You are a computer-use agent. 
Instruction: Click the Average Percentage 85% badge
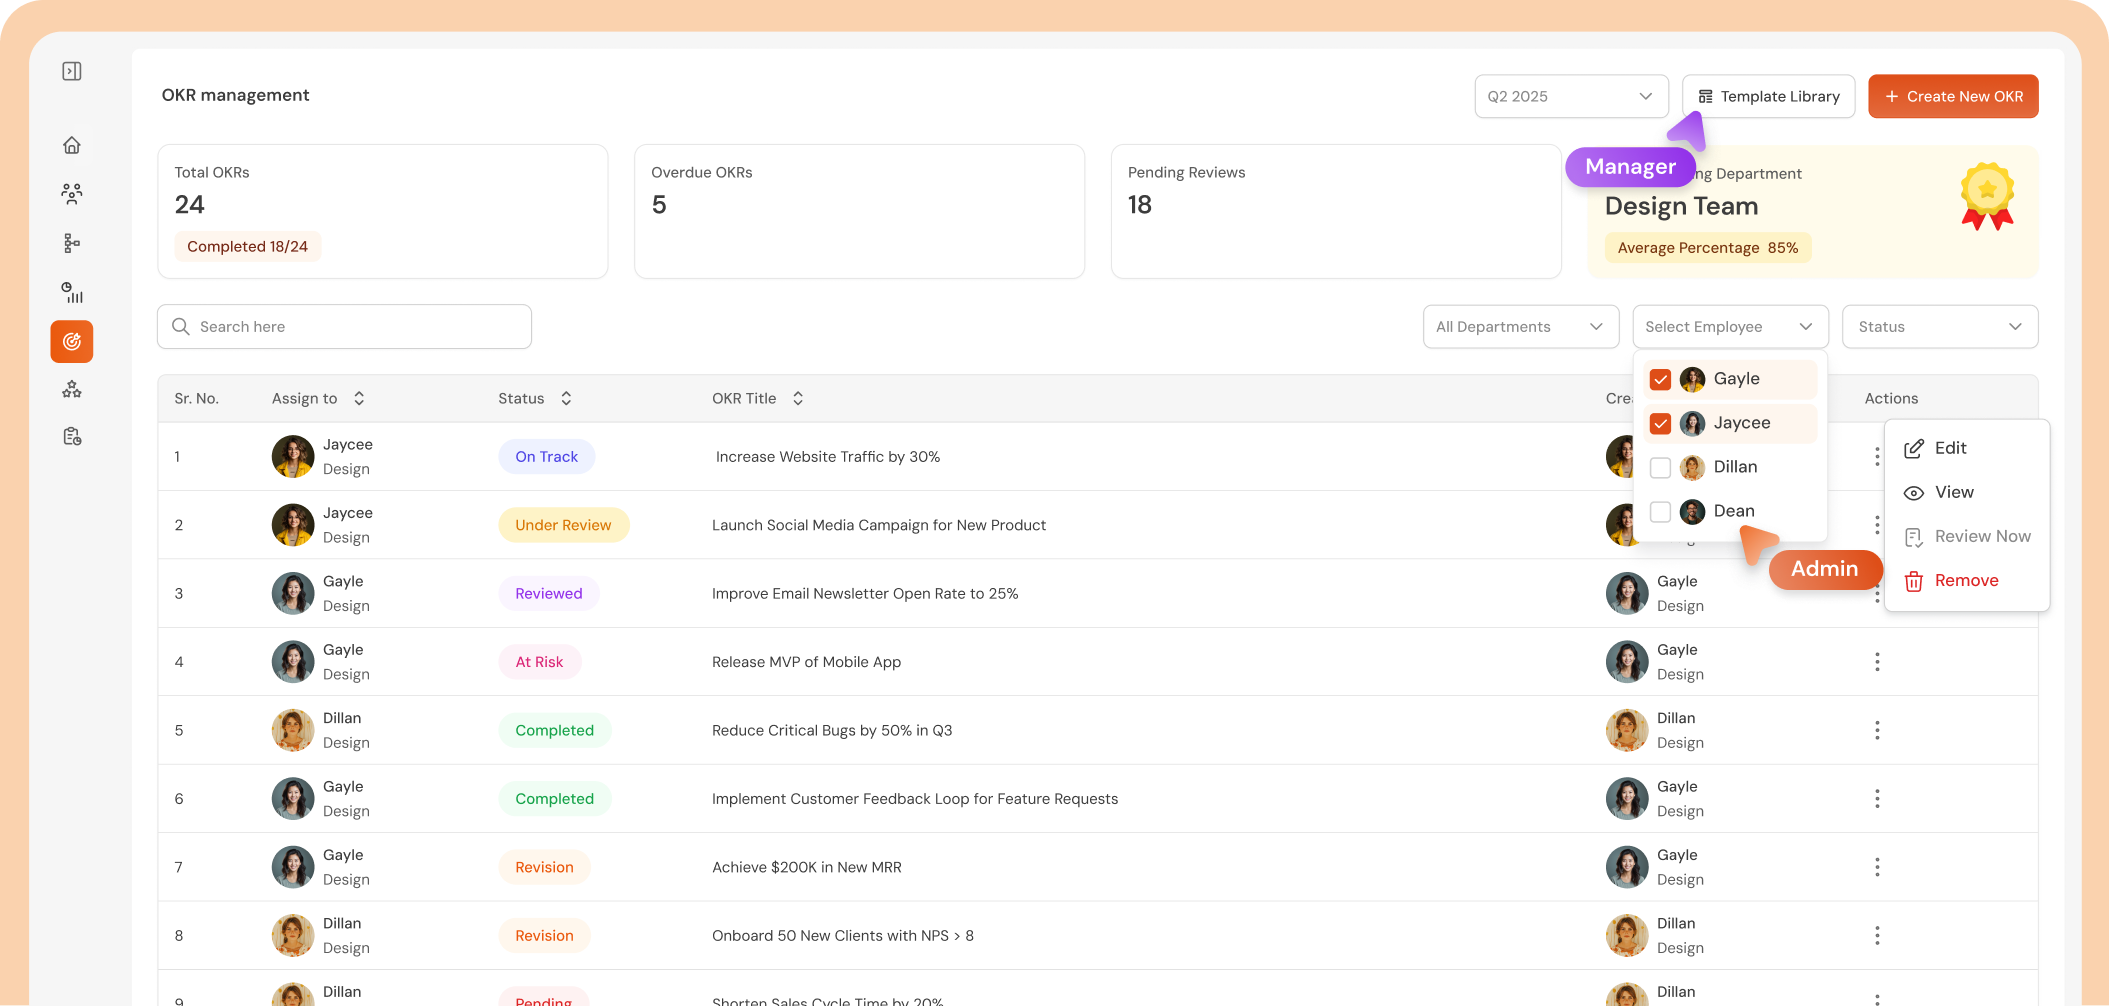pyautogui.click(x=1707, y=247)
